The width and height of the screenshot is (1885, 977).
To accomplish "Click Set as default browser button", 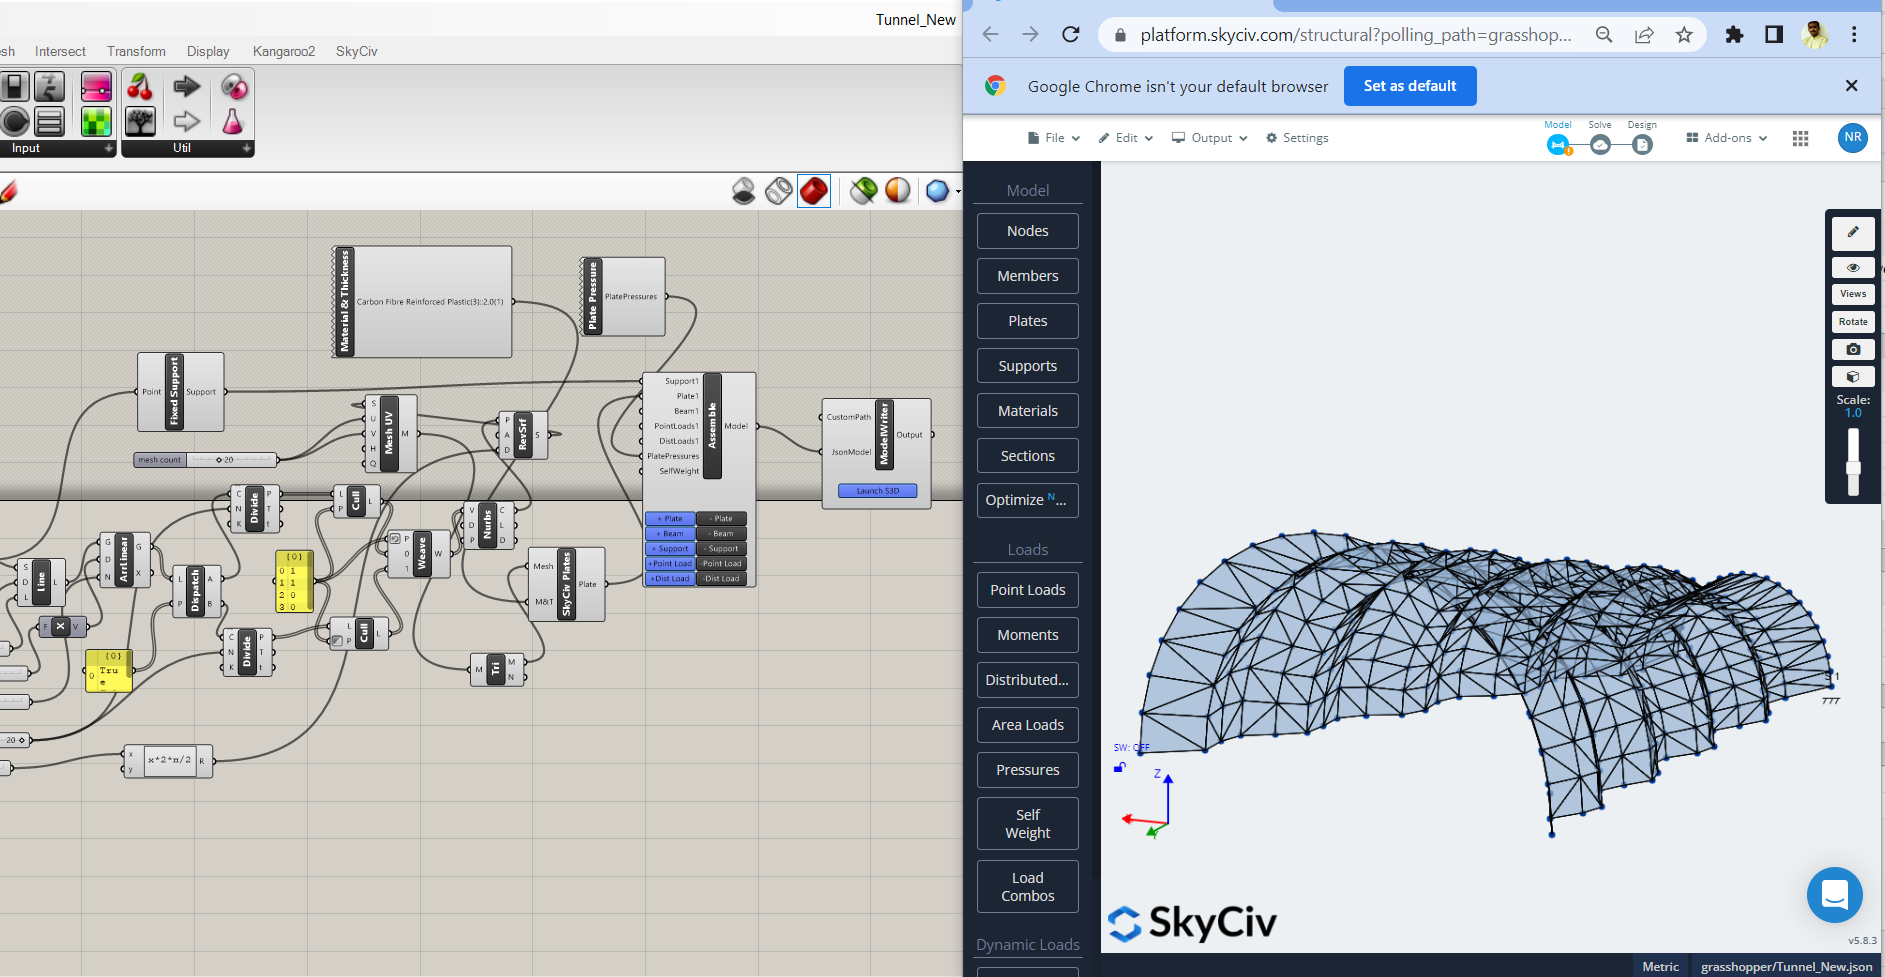I will coord(1410,86).
